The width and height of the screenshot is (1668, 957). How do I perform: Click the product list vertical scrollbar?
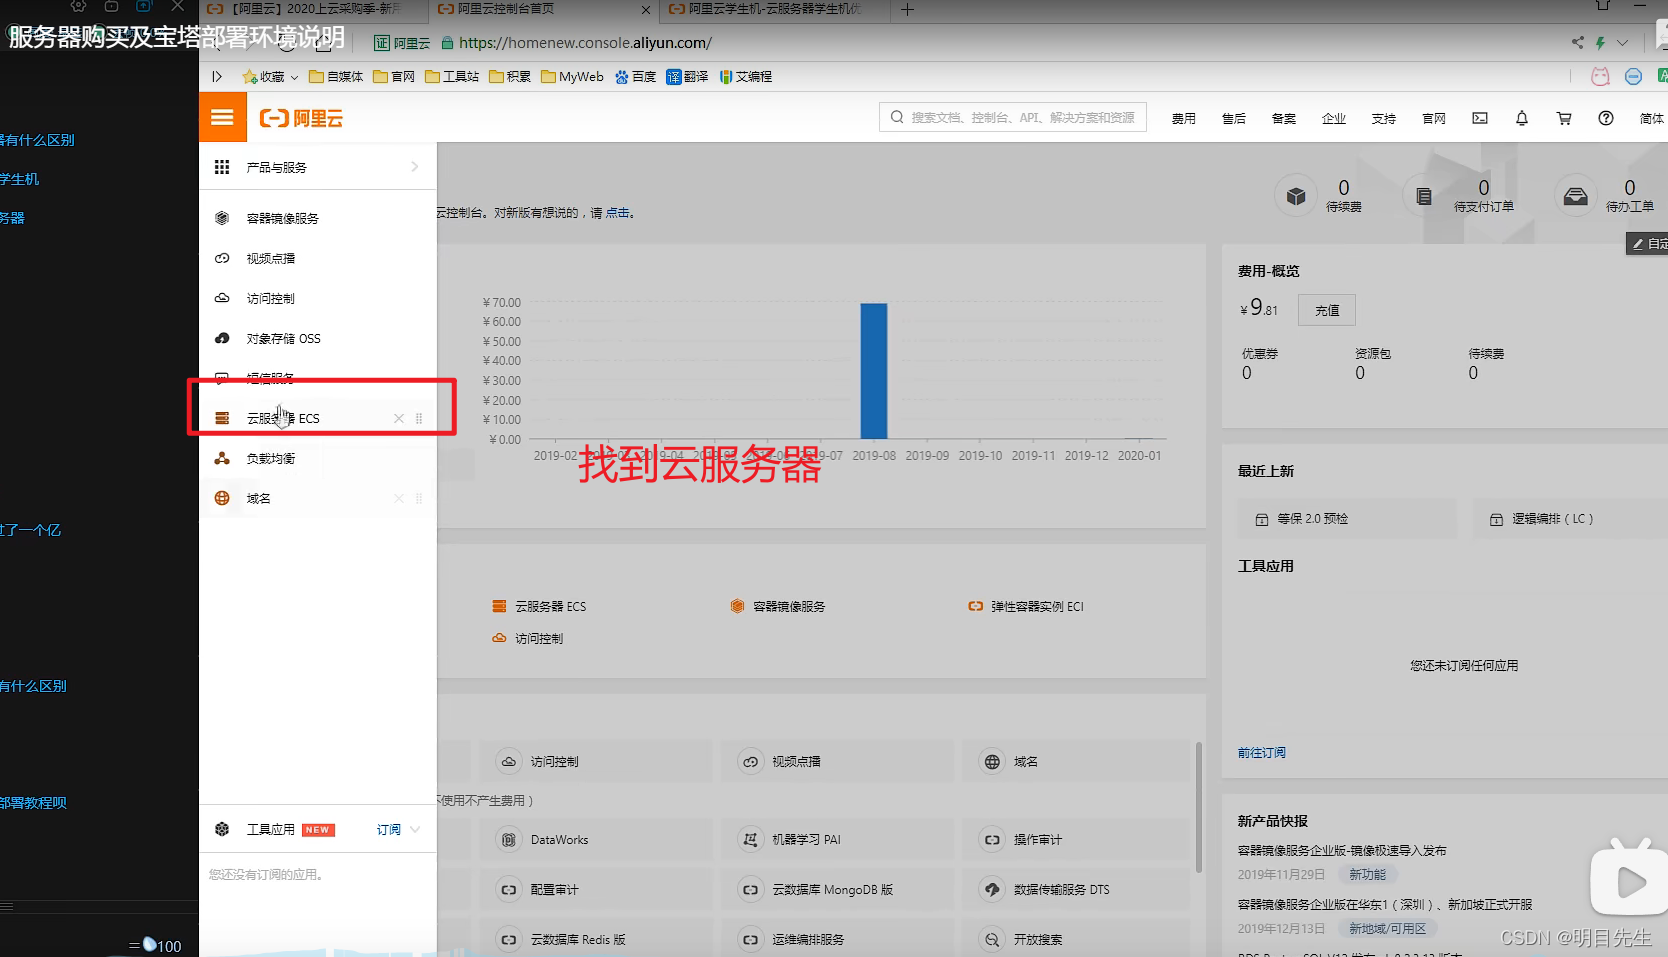[x=1198, y=807]
